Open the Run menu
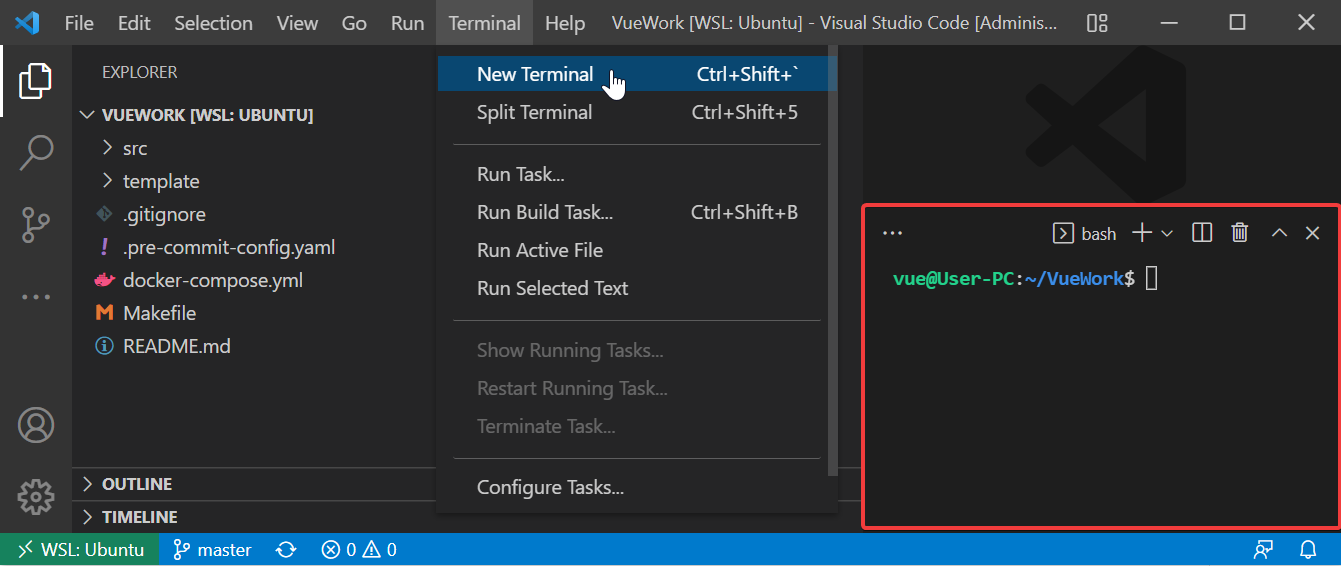 coord(407,22)
